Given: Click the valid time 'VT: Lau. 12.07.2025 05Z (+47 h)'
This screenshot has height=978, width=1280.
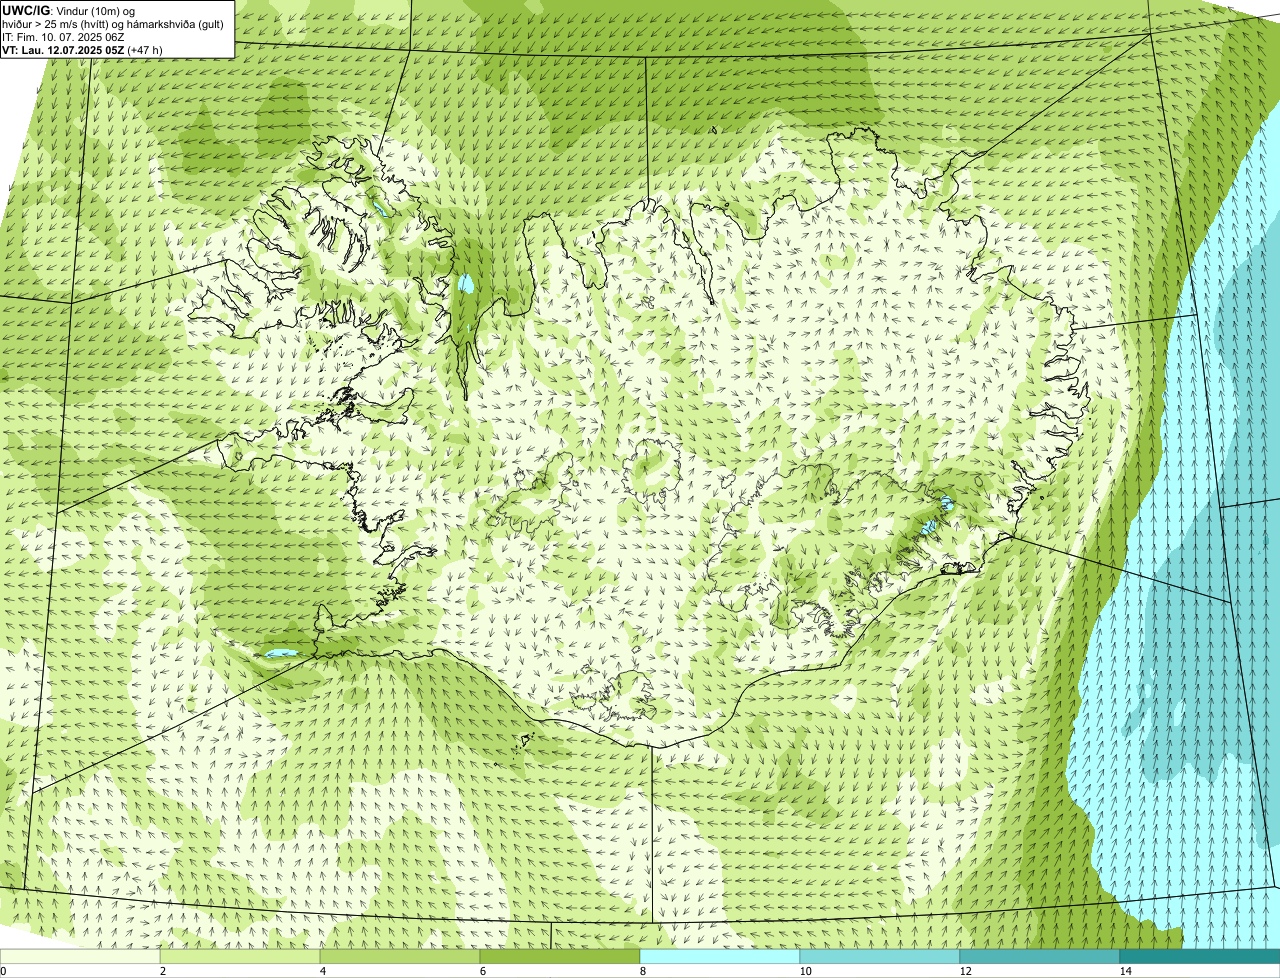Looking at the screenshot, I should (82, 49).
